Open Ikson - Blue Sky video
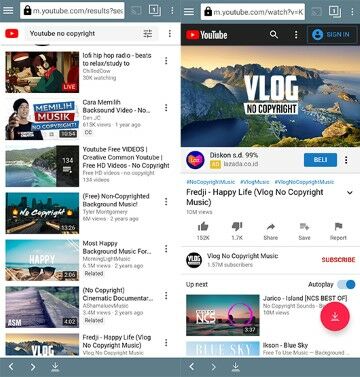Image resolution: width=360 pixels, height=377 pixels. pyautogui.click(x=267, y=349)
